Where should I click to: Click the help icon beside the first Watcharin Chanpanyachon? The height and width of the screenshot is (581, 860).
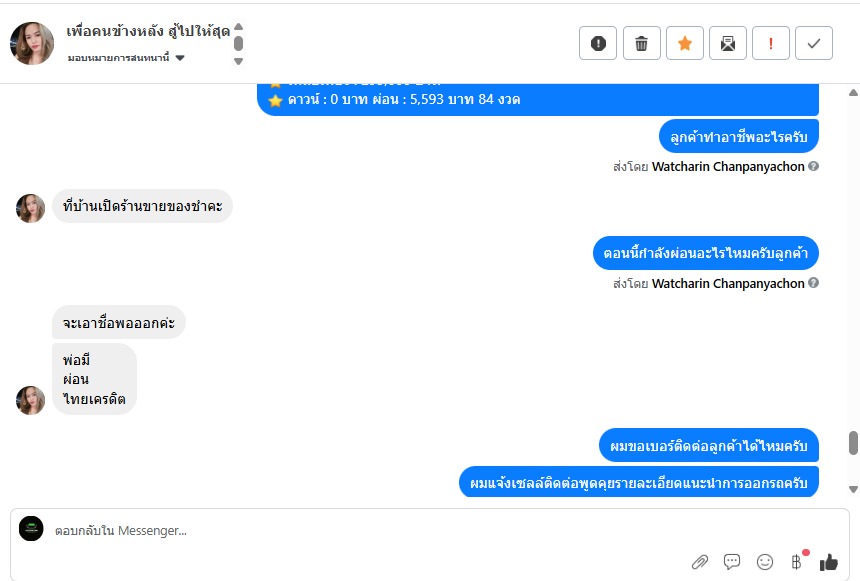[813, 166]
